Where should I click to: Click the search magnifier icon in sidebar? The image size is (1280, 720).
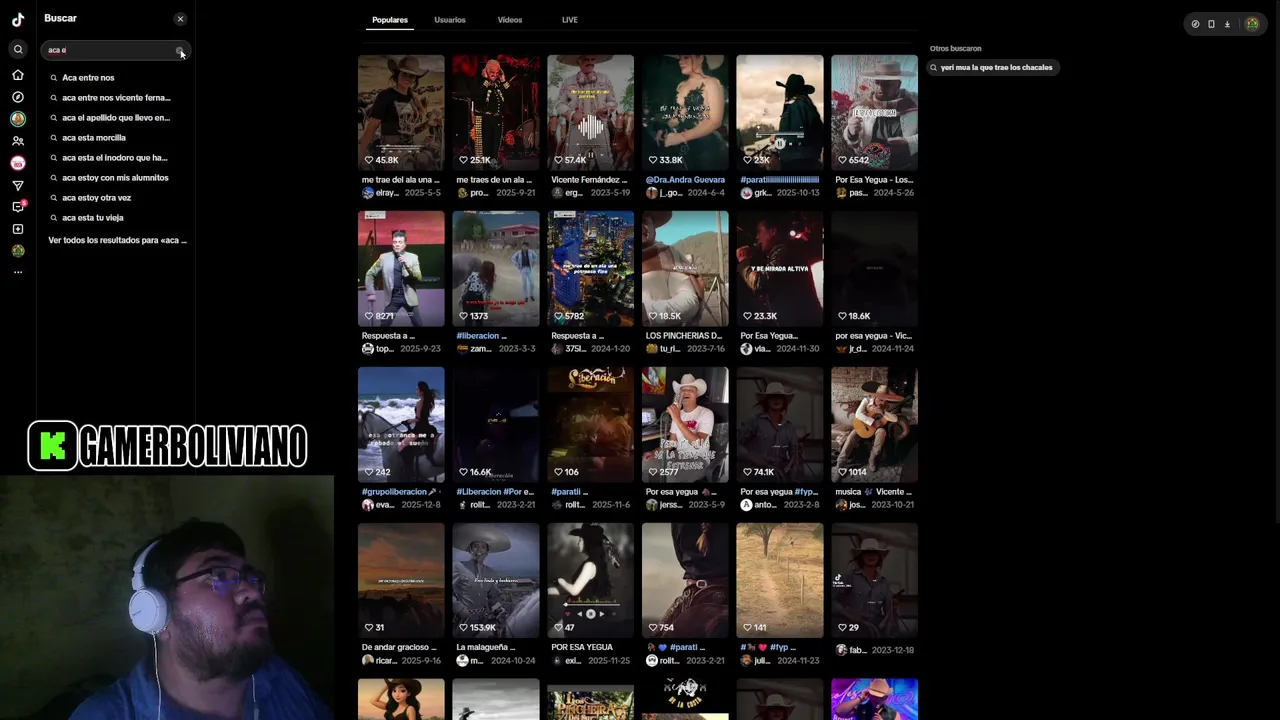point(18,49)
